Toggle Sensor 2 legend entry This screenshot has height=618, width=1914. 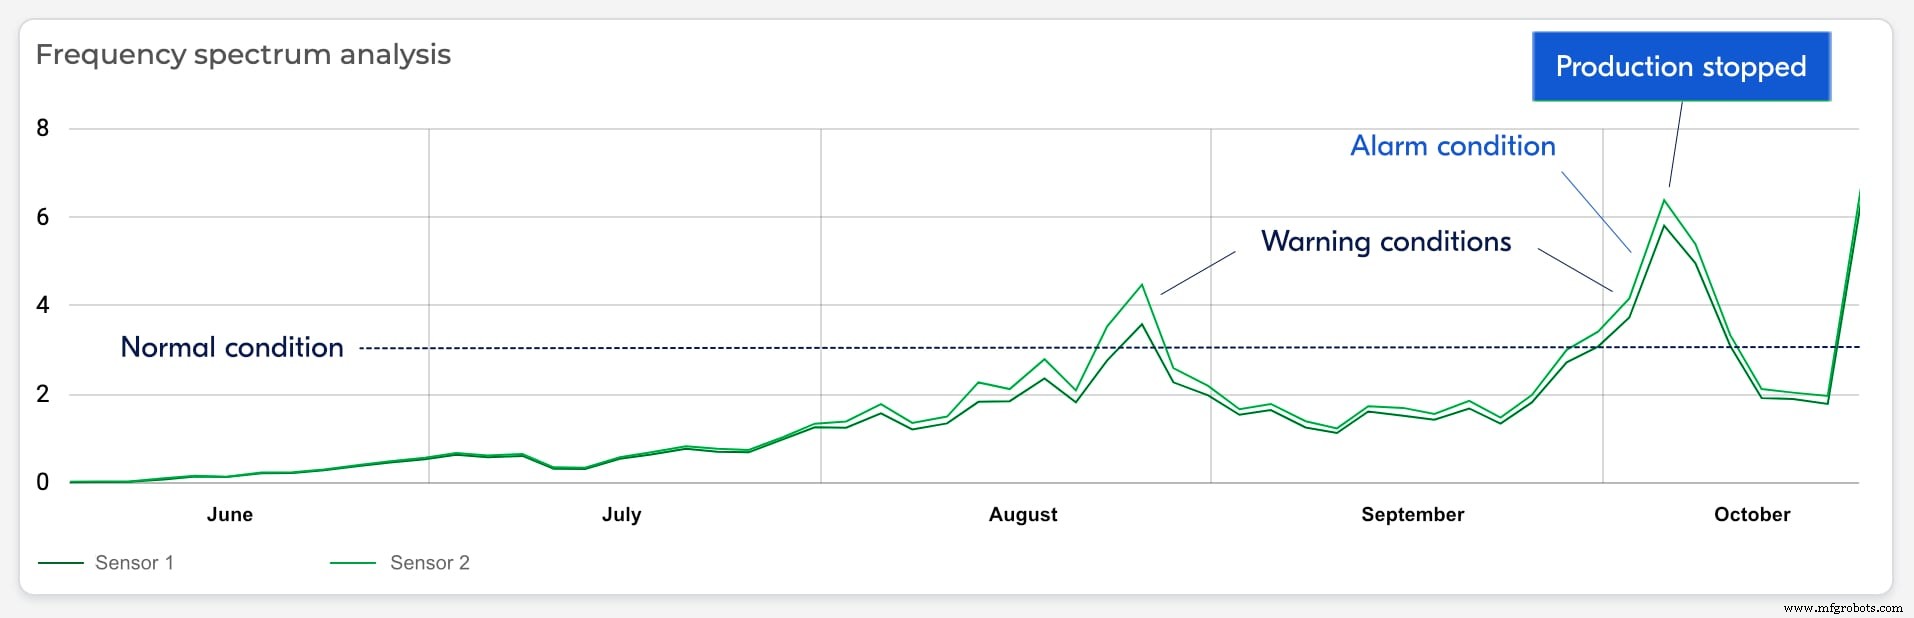click(x=429, y=563)
